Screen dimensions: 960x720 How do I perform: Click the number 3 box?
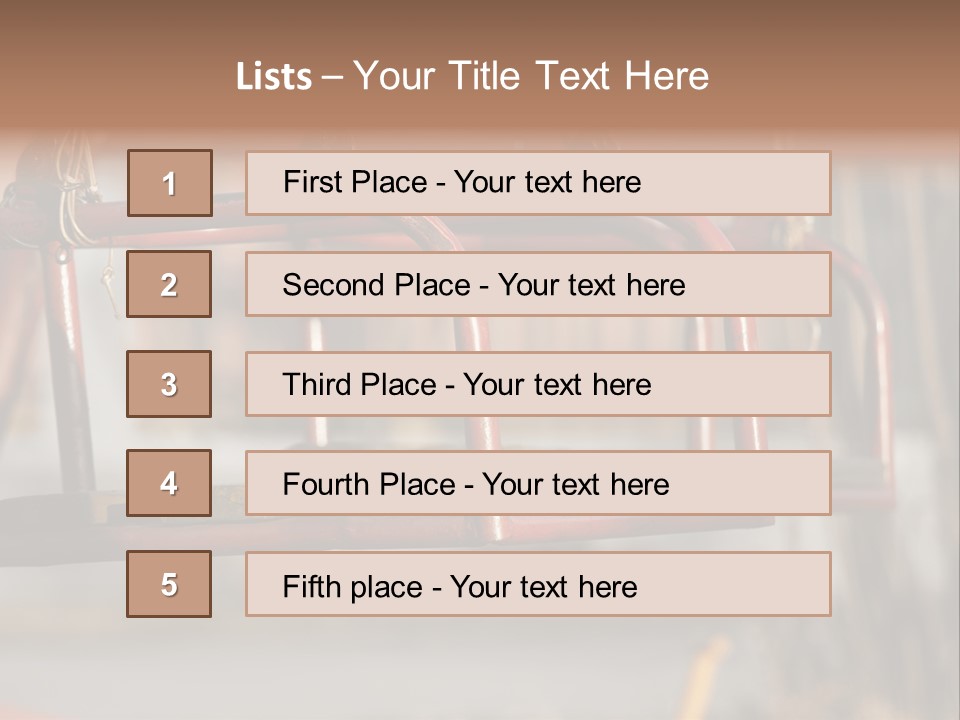169,384
